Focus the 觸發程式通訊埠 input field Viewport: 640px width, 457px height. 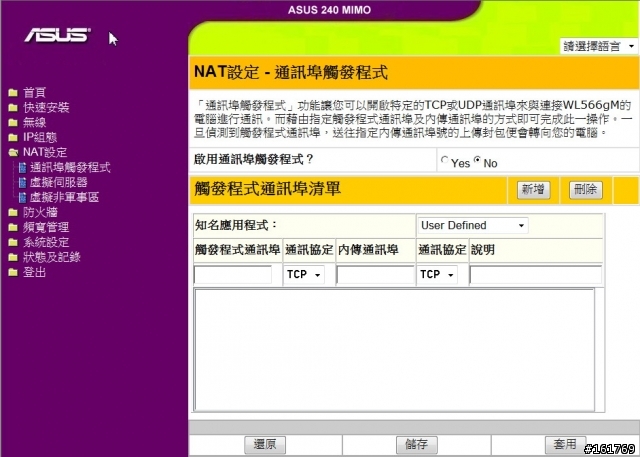point(233,275)
